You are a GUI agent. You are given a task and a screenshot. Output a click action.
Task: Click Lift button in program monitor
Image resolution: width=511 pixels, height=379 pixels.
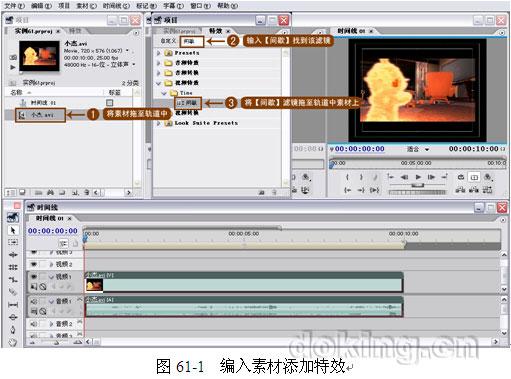(460, 190)
